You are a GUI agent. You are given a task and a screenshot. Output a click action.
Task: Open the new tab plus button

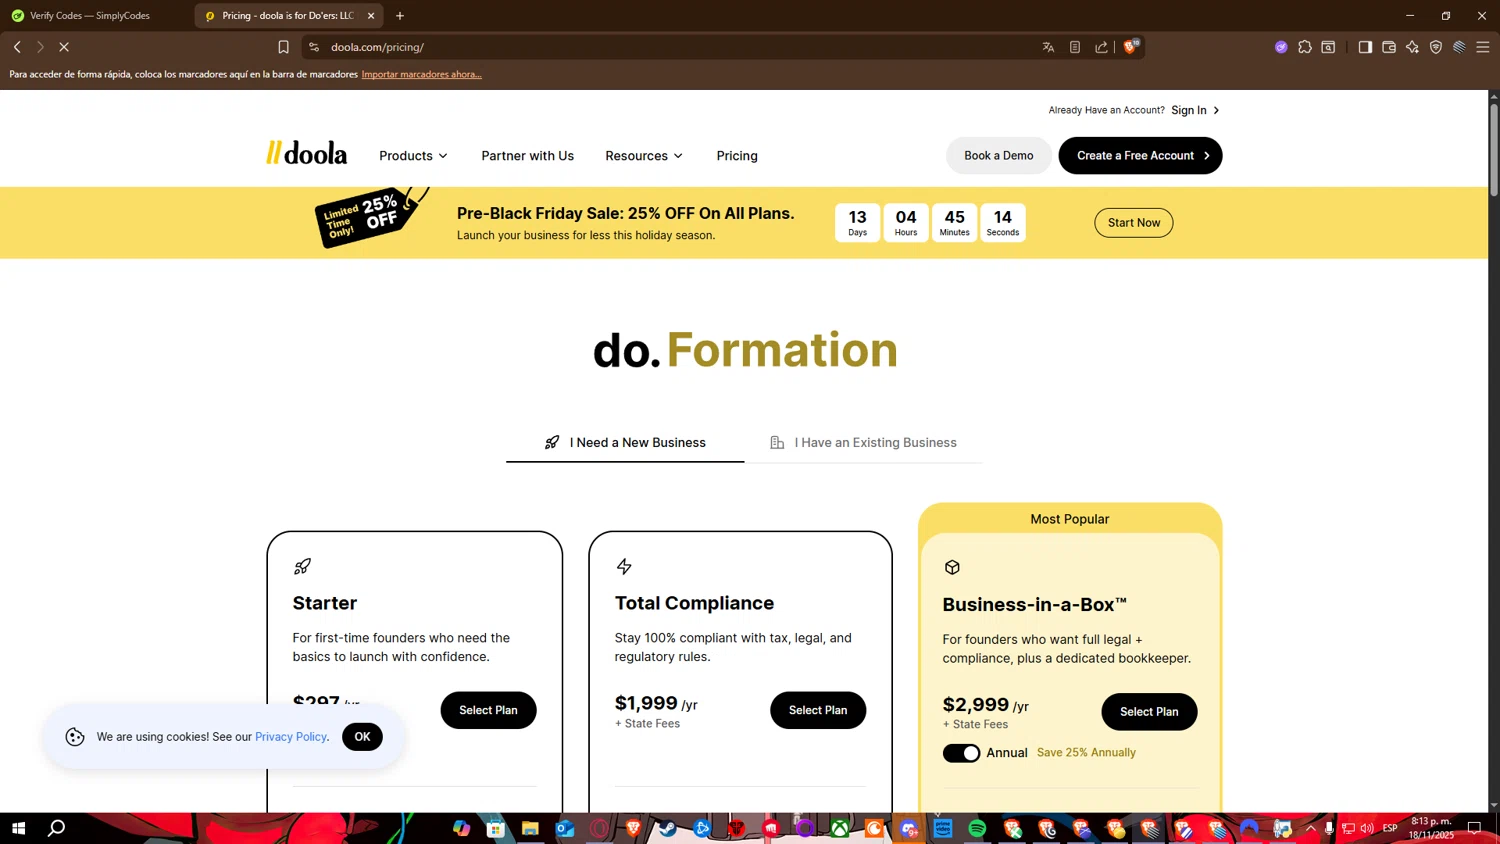[400, 16]
